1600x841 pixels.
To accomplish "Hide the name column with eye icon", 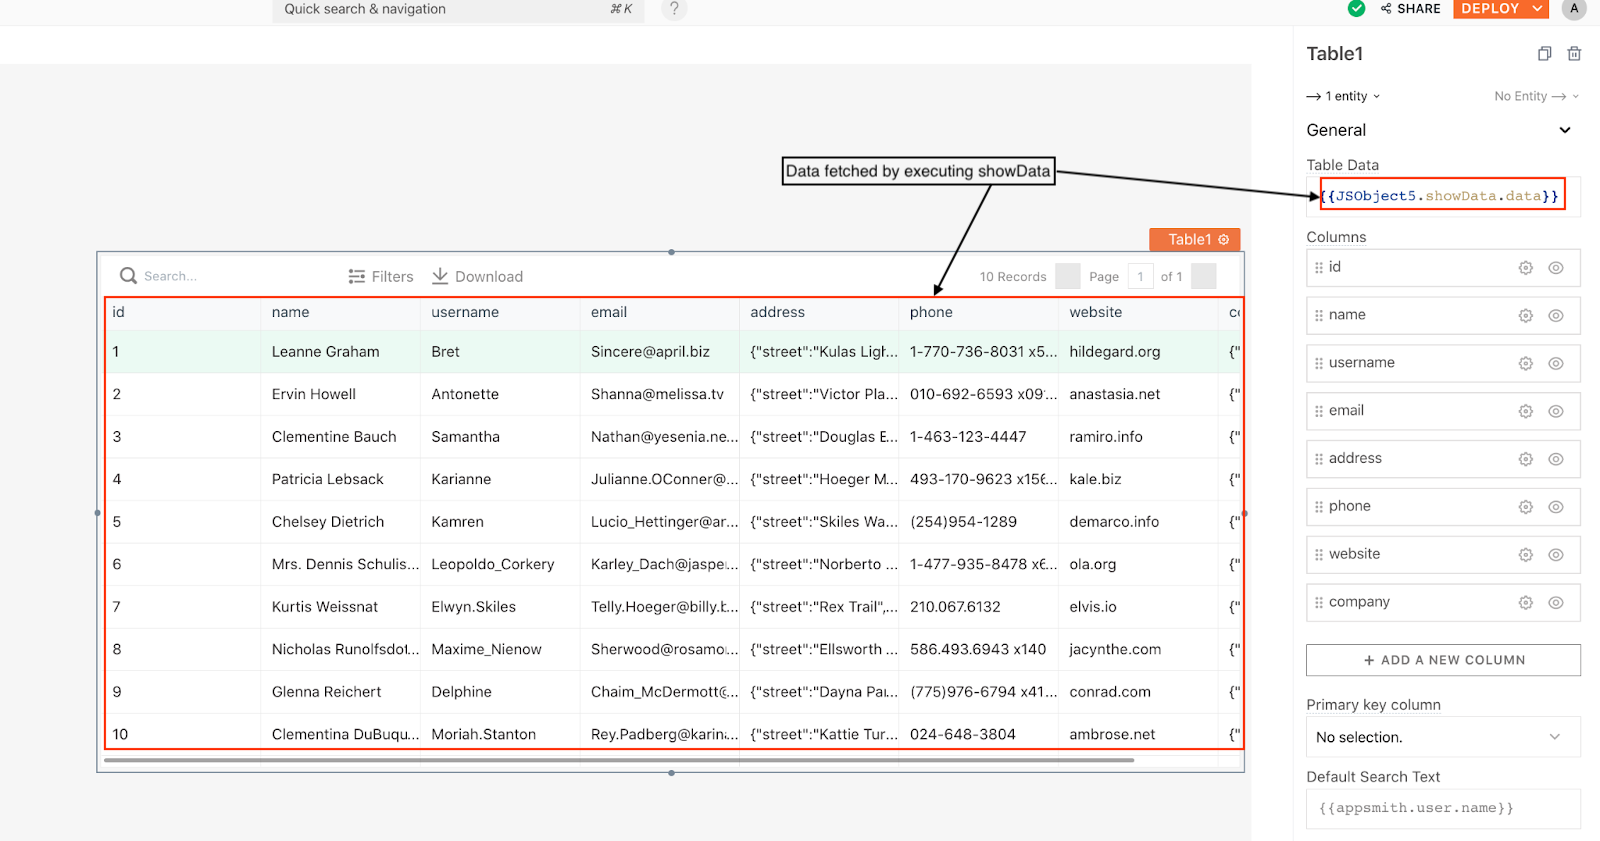I will coord(1556,316).
